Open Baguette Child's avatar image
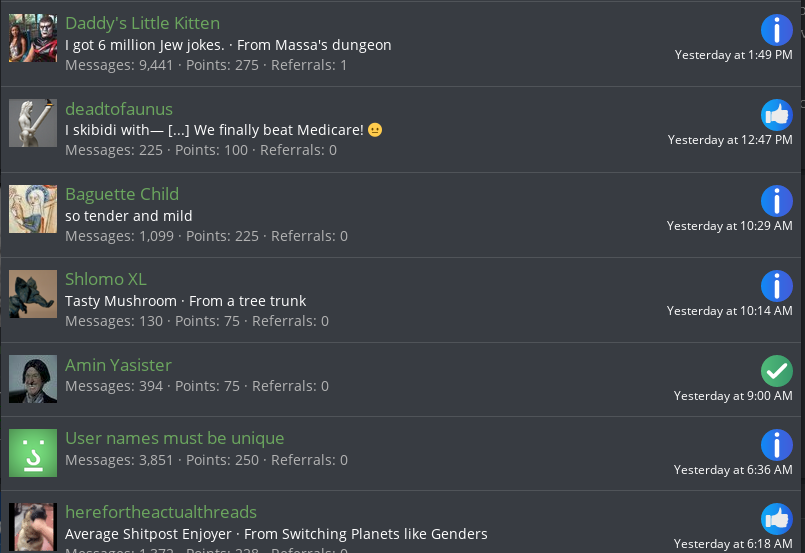Image resolution: width=805 pixels, height=553 pixels. click(x=33, y=209)
